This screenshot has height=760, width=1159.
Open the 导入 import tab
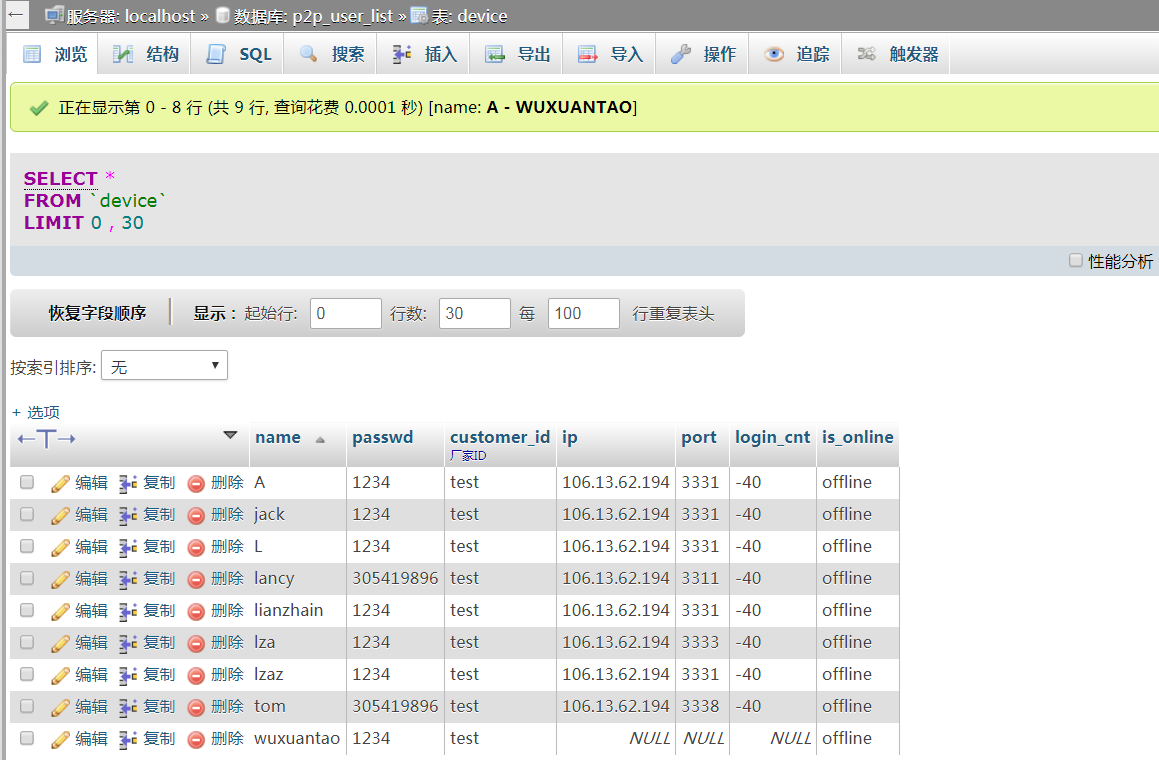click(x=611, y=54)
